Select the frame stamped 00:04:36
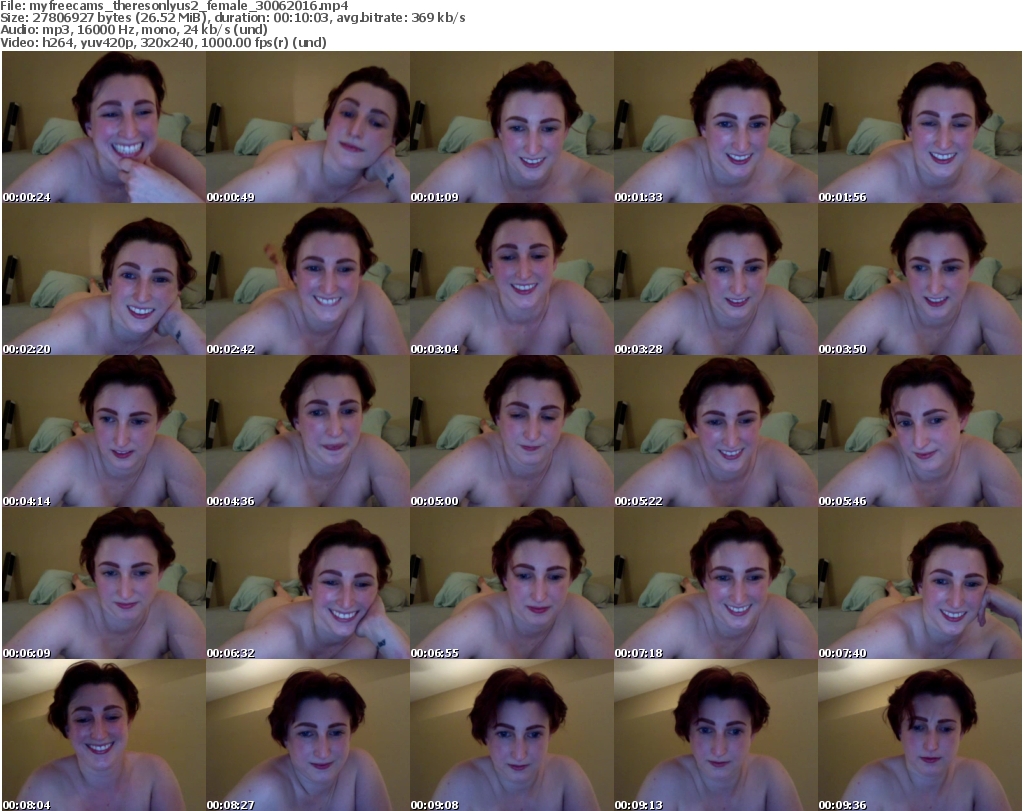 coord(308,432)
